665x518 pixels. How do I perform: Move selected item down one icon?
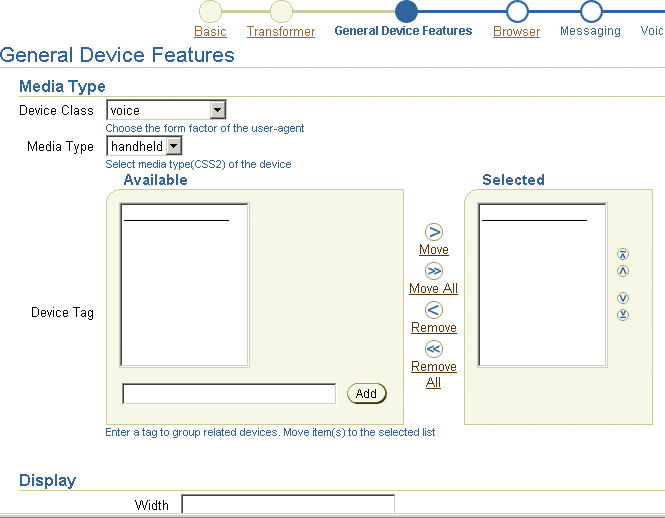(x=623, y=298)
